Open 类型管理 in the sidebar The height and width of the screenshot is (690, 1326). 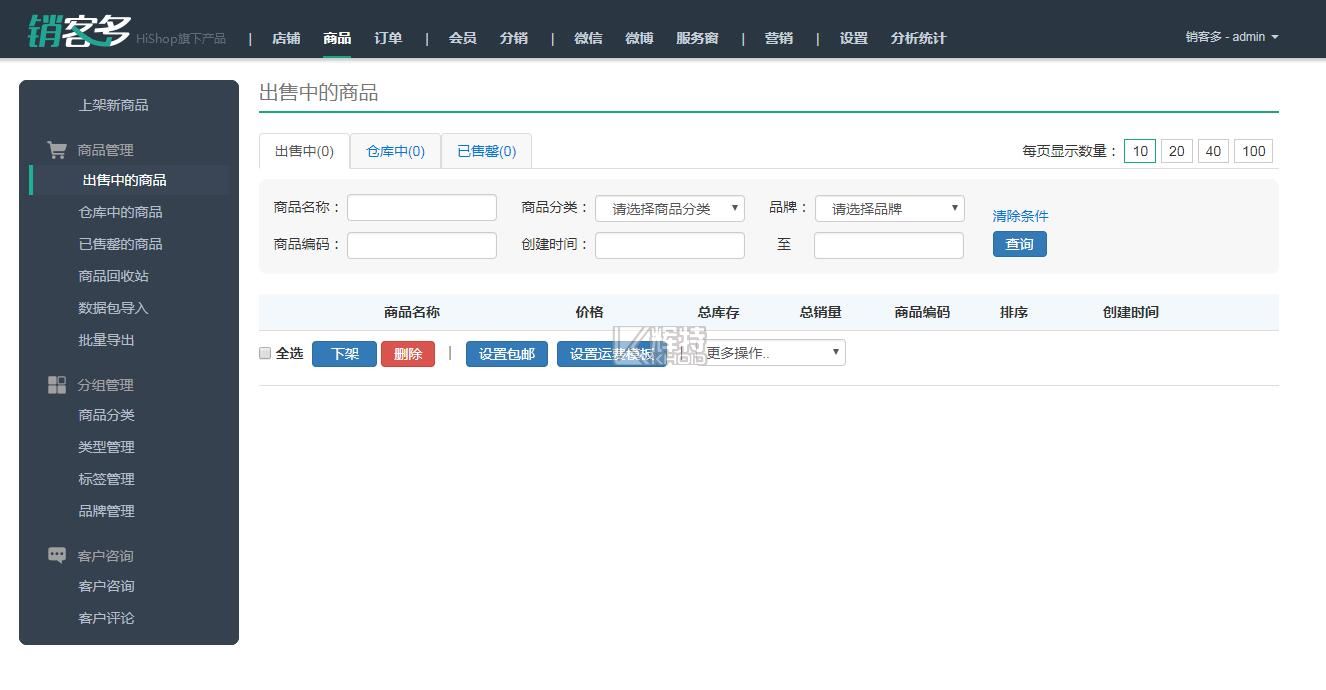pyautogui.click(x=106, y=447)
